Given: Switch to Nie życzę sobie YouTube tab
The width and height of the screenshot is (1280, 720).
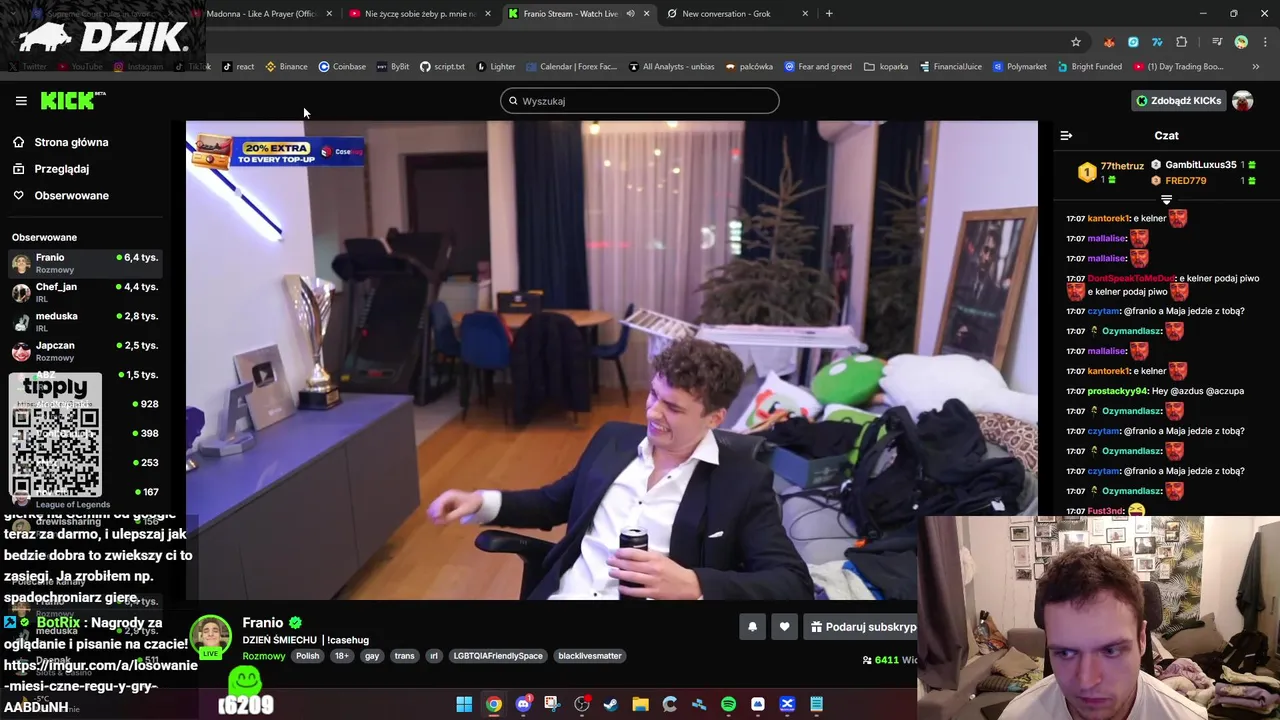Looking at the screenshot, I should coord(419,14).
